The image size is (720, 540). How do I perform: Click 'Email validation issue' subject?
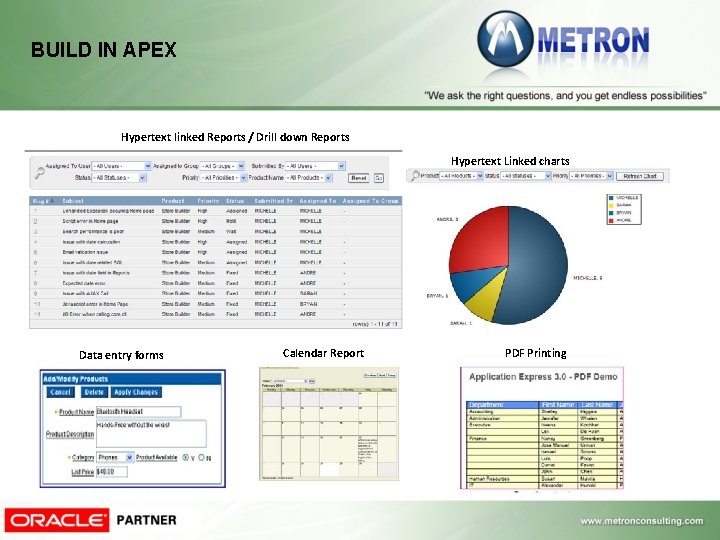(x=85, y=252)
